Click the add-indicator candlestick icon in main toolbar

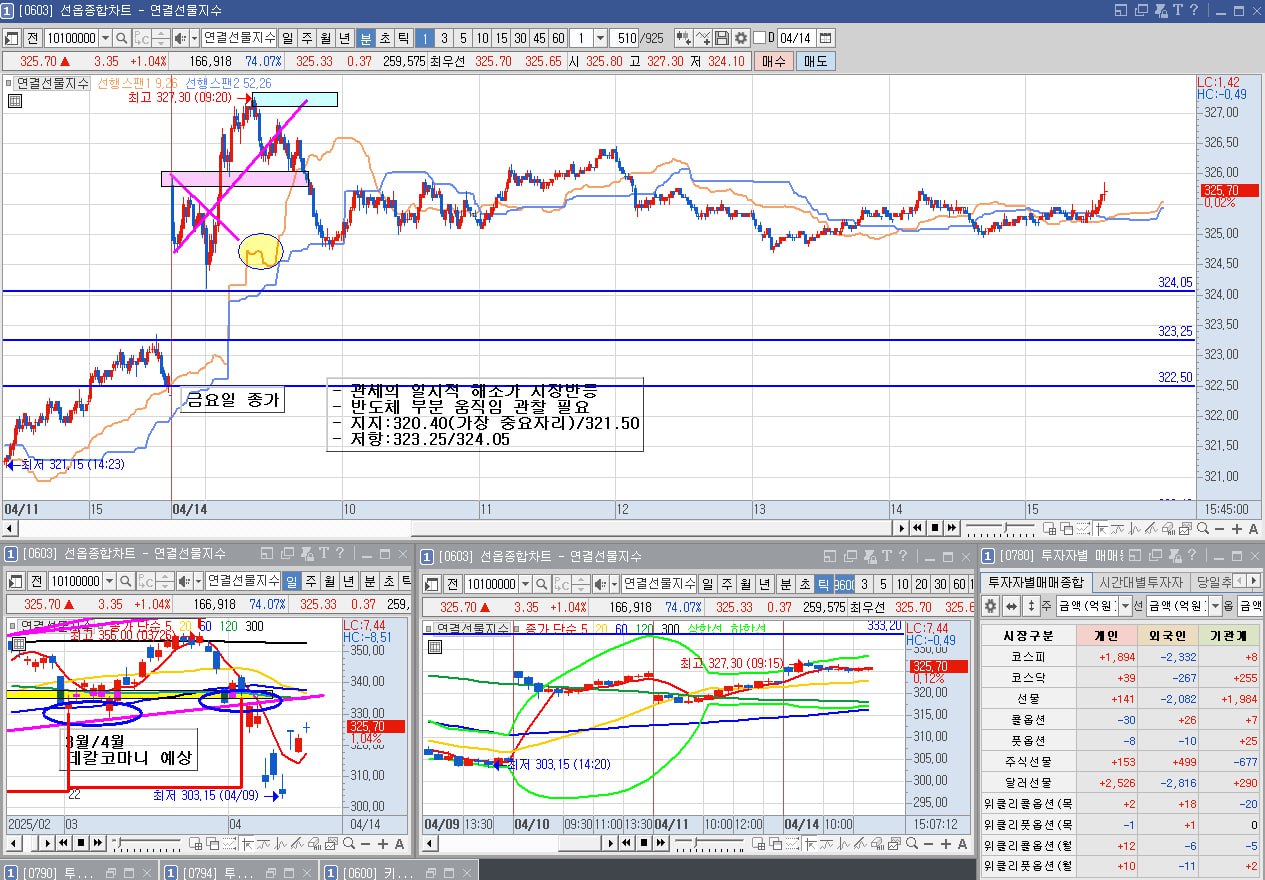[684, 38]
